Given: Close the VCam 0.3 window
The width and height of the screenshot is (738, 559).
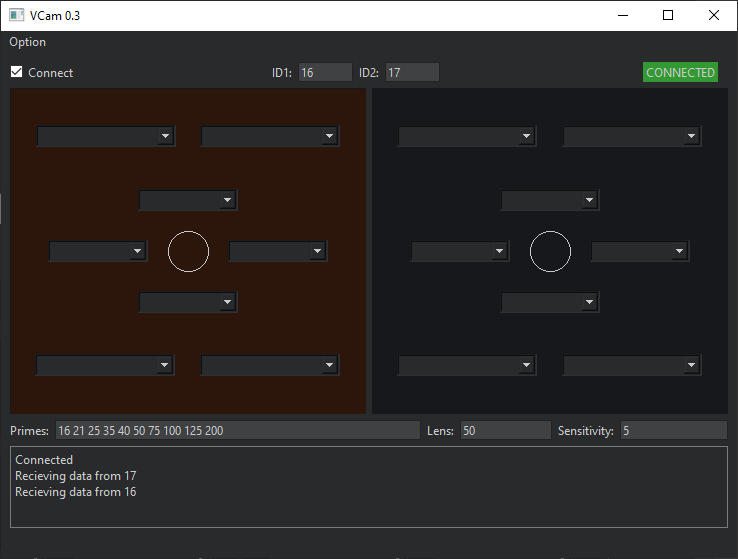Looking at the screenshot, I should point(714,16).
